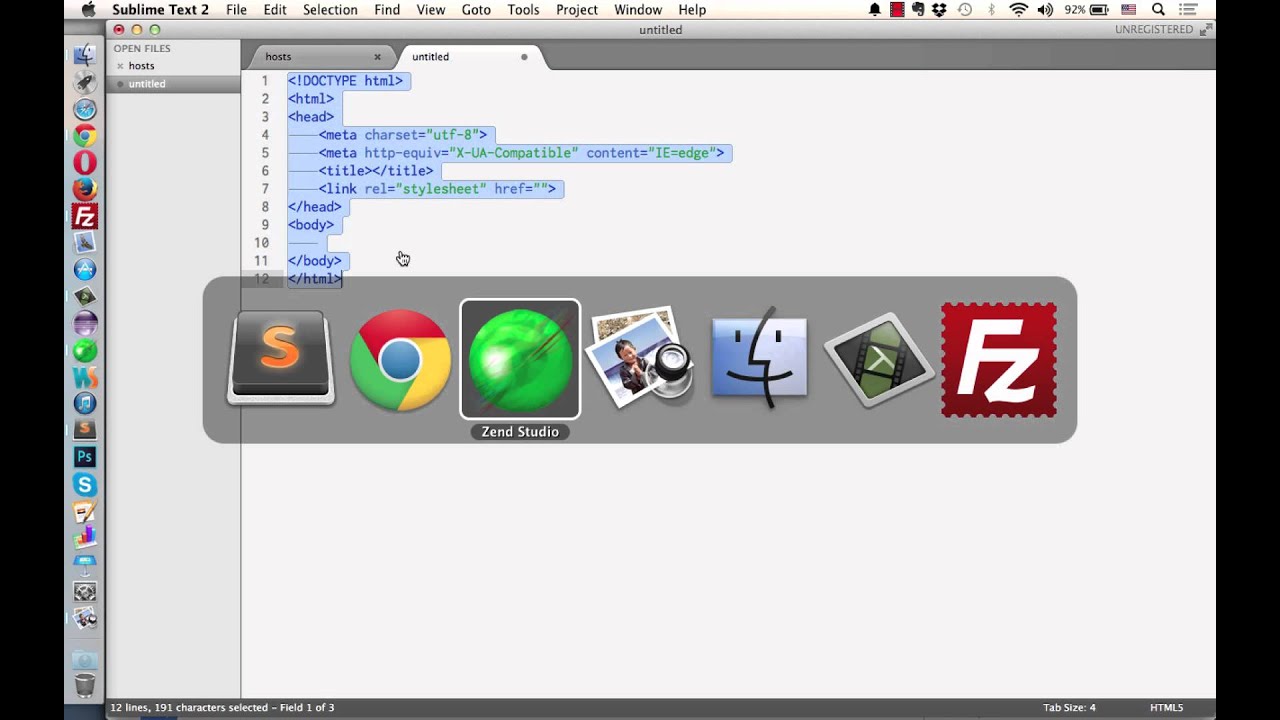
Task: Switch to the hosts tab
Action: [320, 57]
